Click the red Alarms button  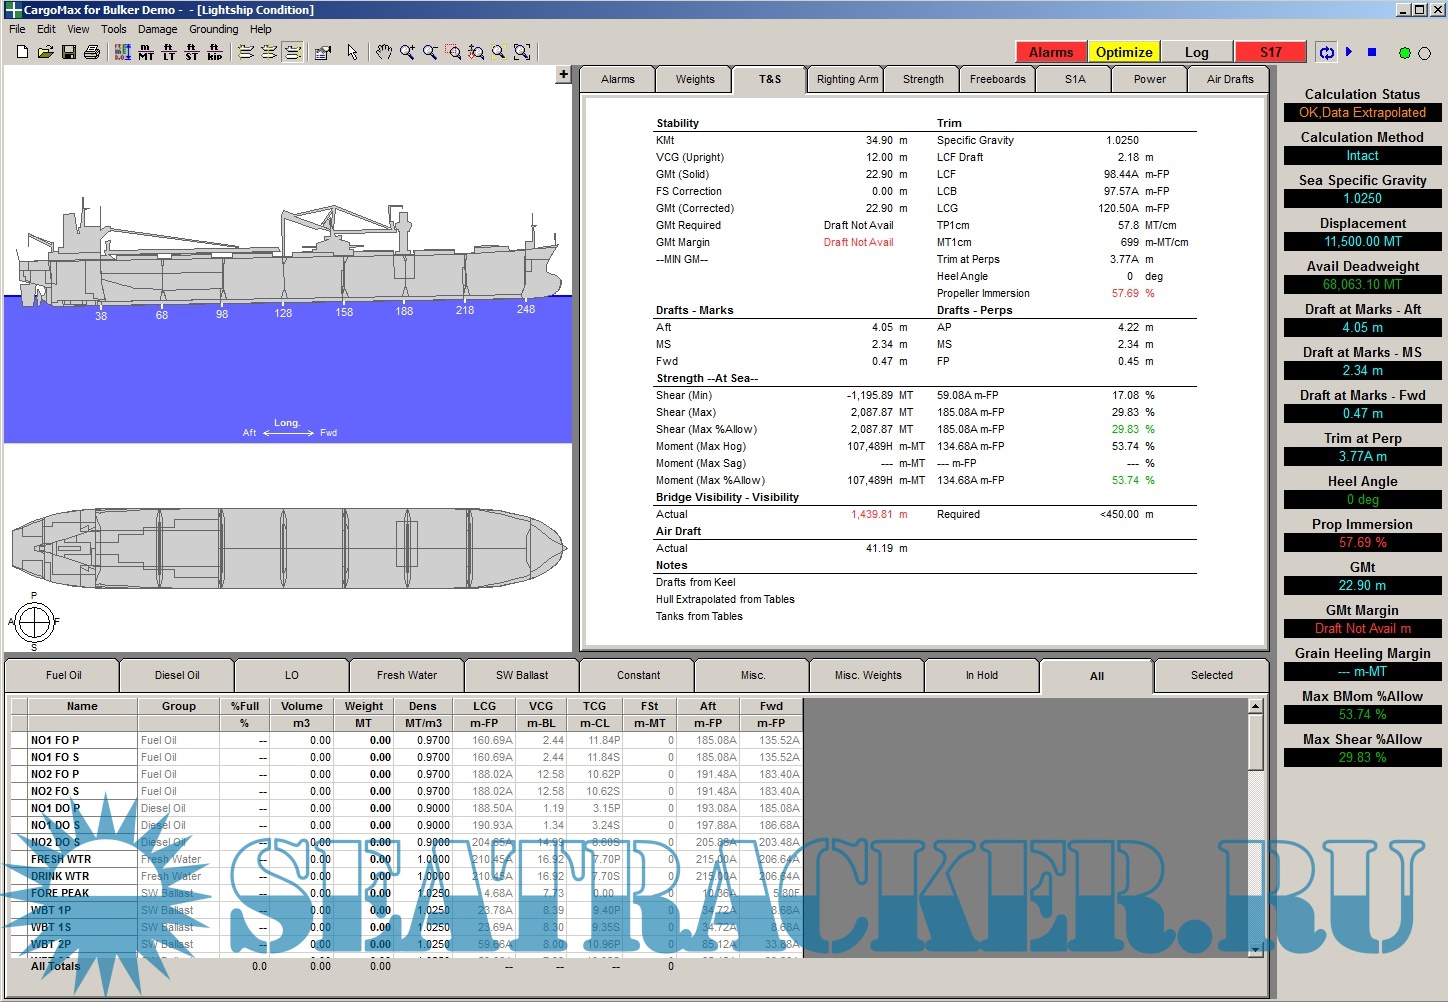(1051, 52)
